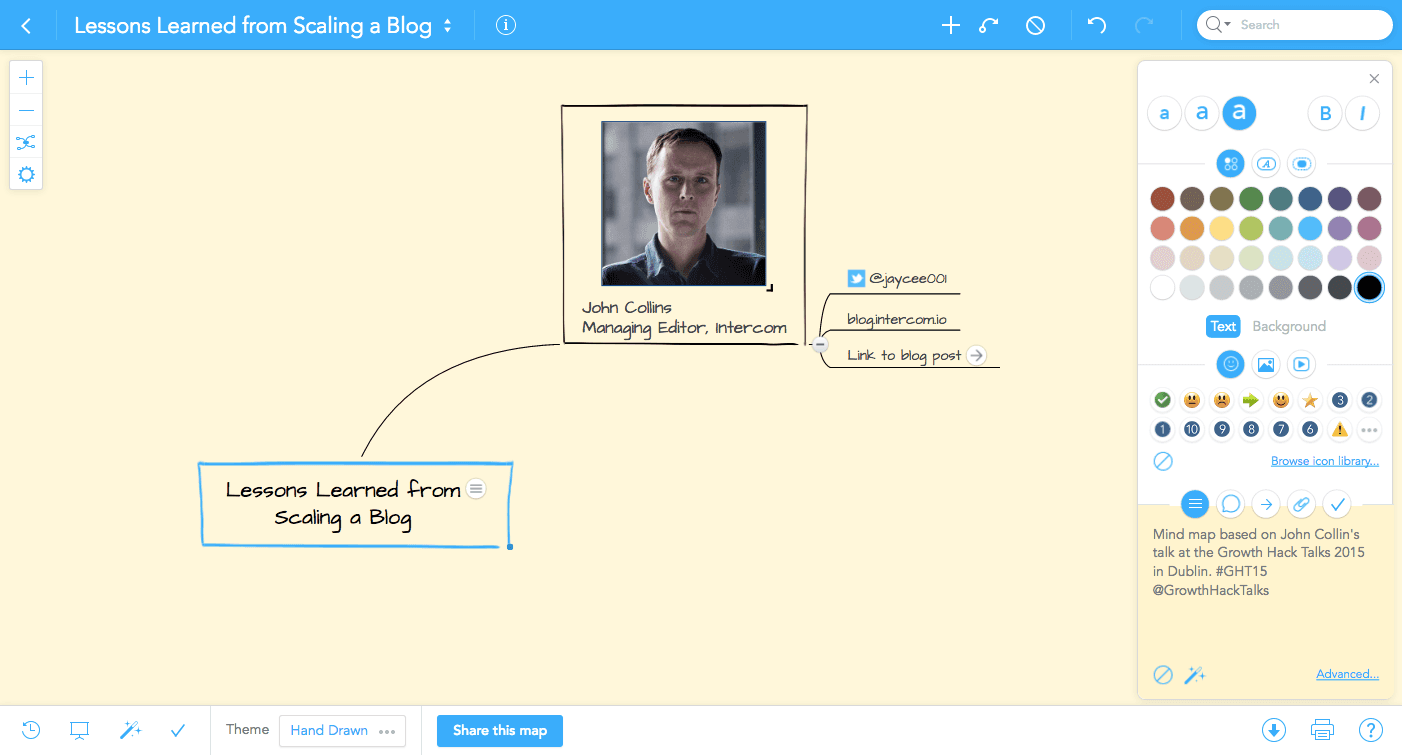Start presentation mode from the bottom bar

point(80,730)
